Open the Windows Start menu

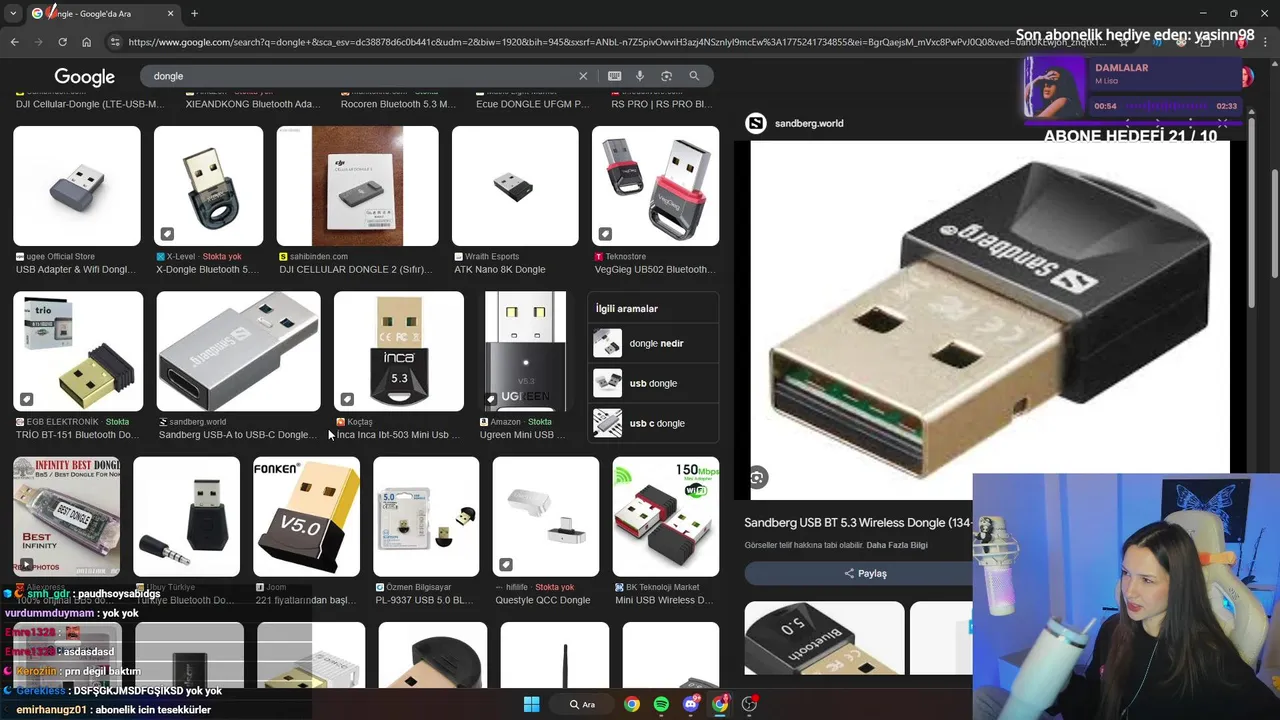[532, 704]
